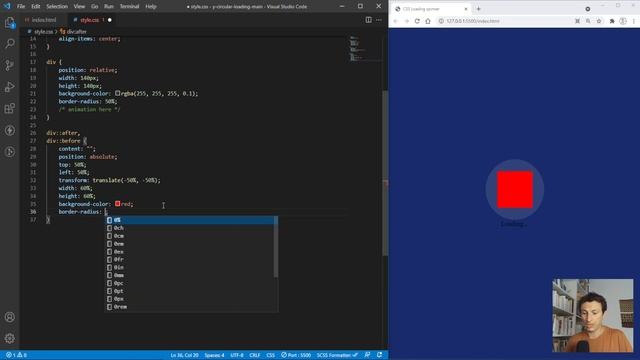640x360 pixels.
Task: Open errors and warnings in status bar
Action: point(16,355)
